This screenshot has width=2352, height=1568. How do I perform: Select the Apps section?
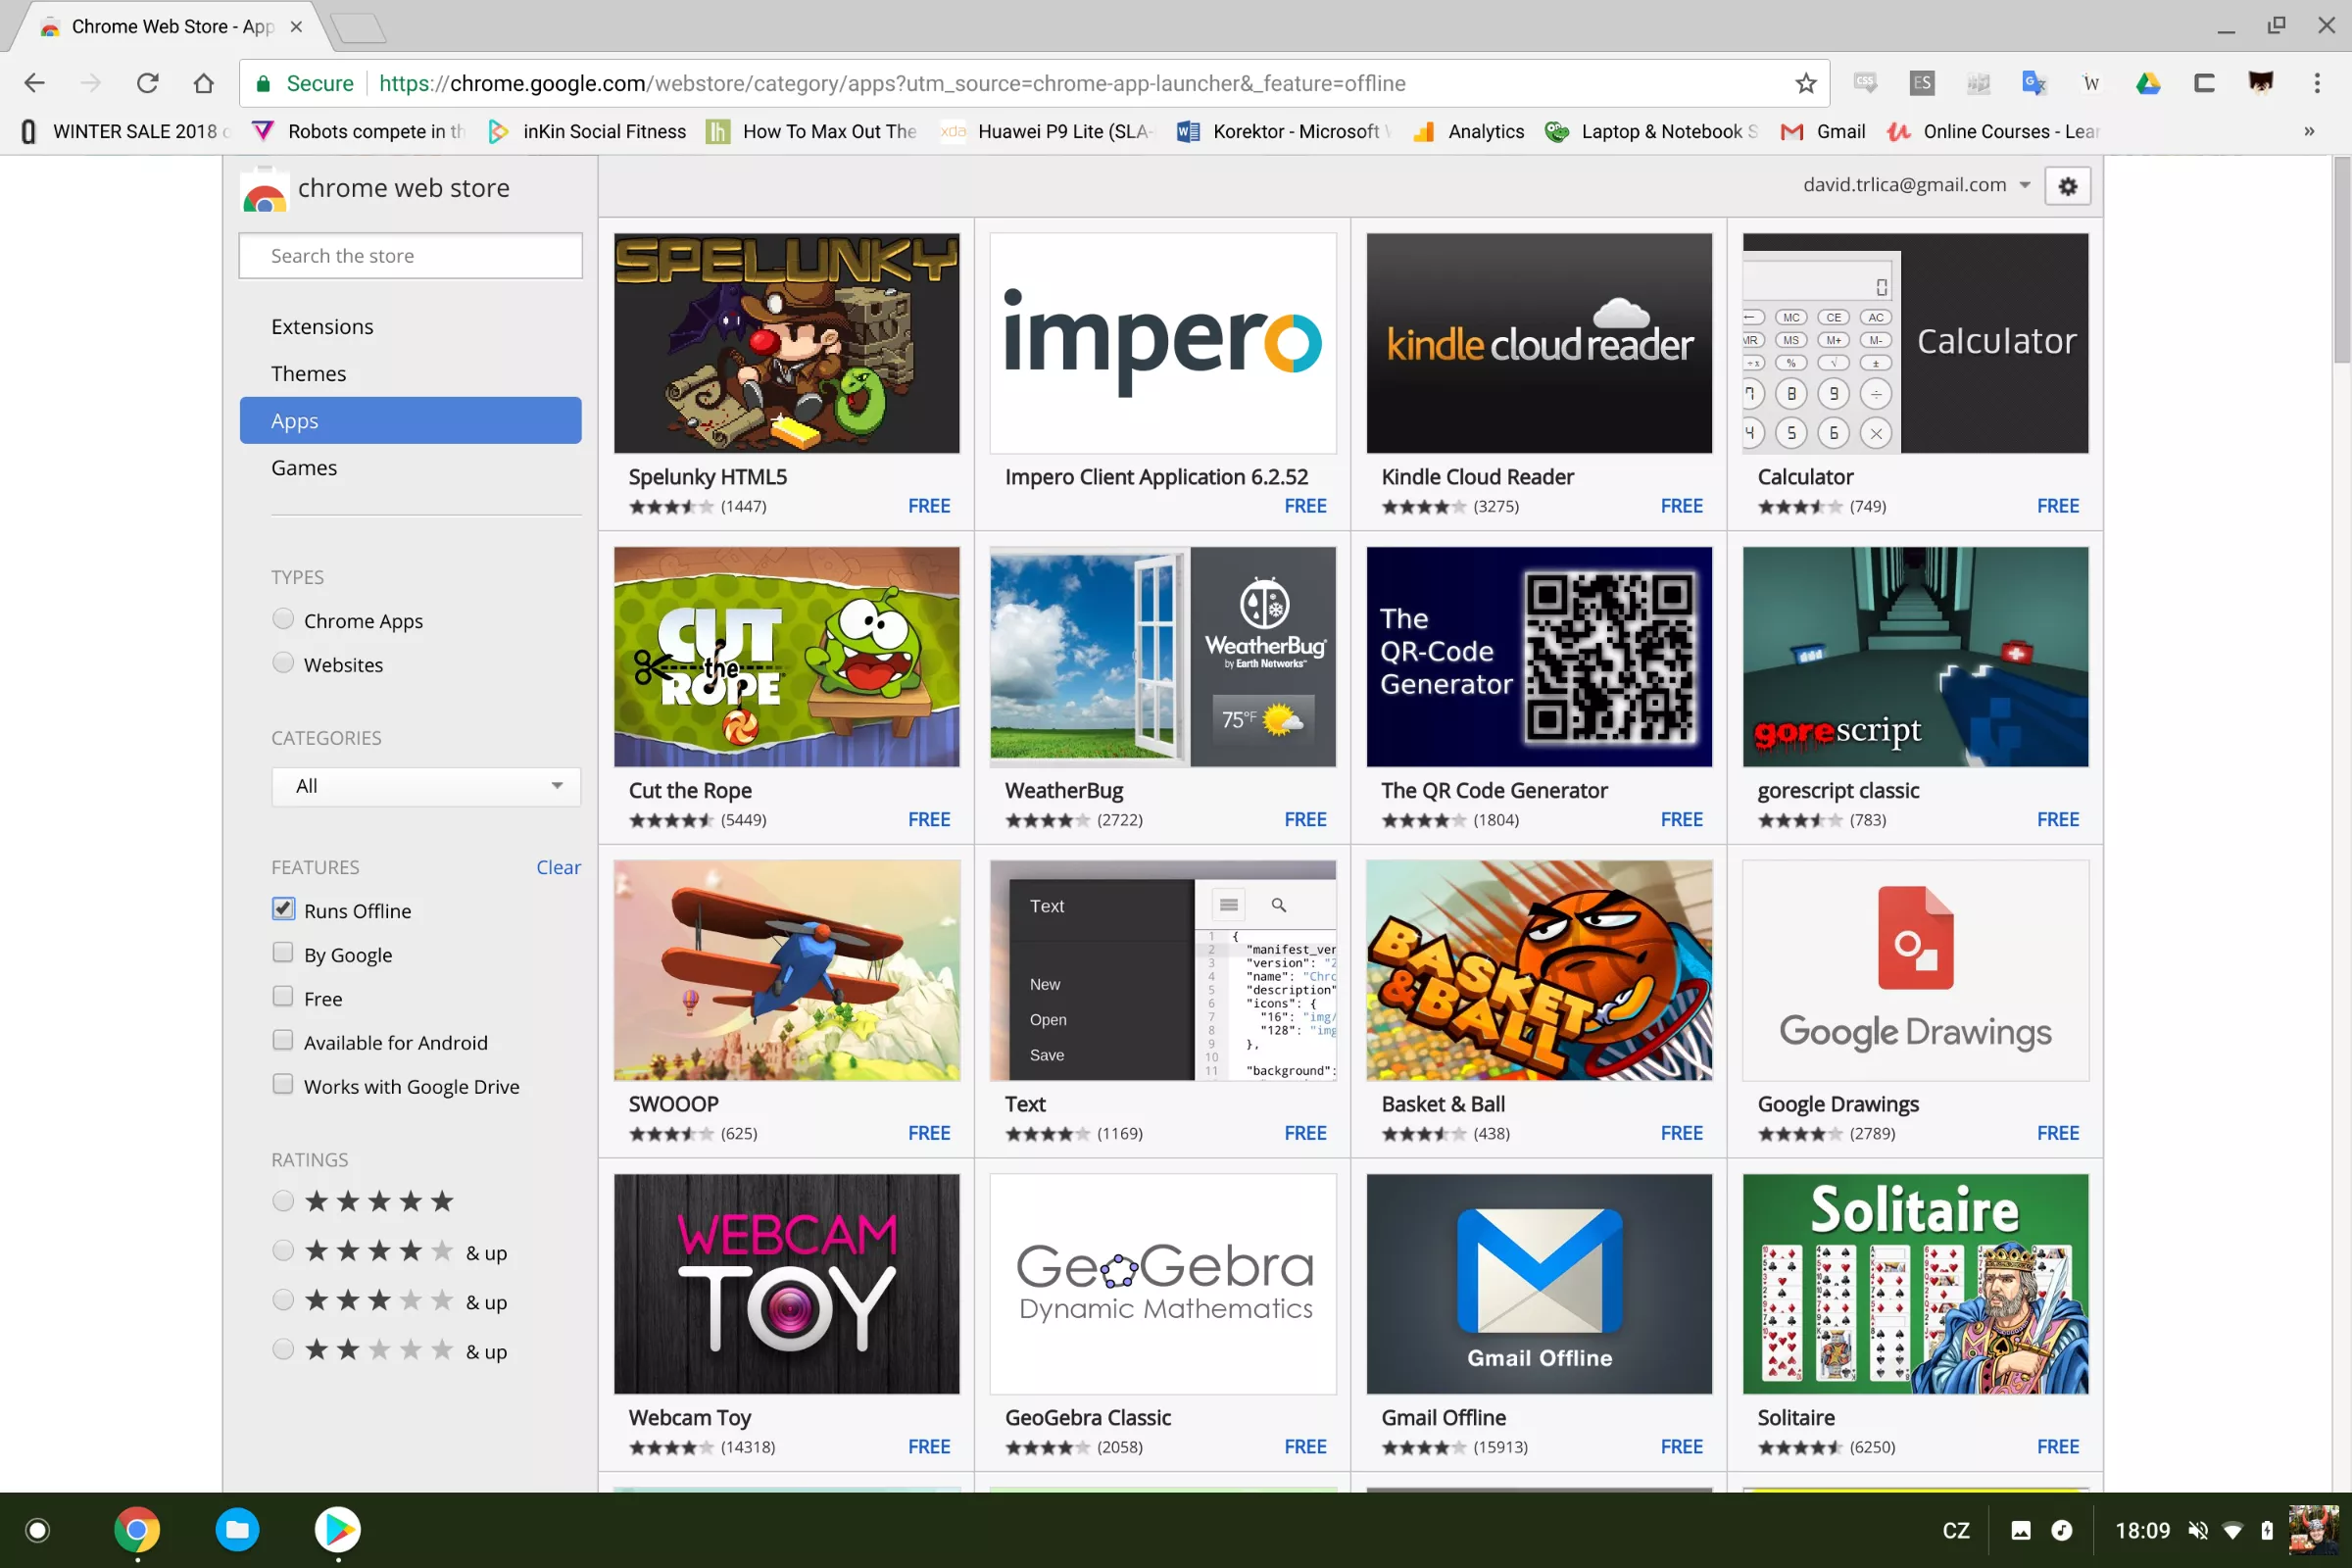click(x=411, y=421)
